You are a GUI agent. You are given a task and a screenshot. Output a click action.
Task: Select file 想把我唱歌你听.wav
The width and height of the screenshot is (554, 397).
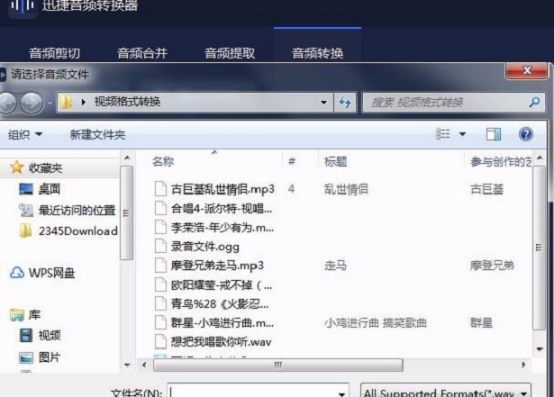[221, 342]
